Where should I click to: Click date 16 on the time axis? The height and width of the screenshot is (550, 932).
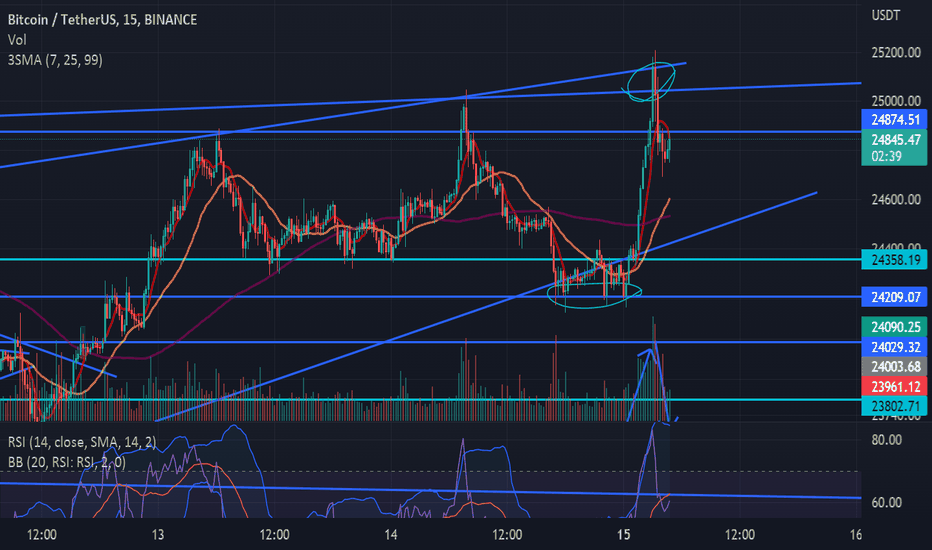[x=855, y=535]
